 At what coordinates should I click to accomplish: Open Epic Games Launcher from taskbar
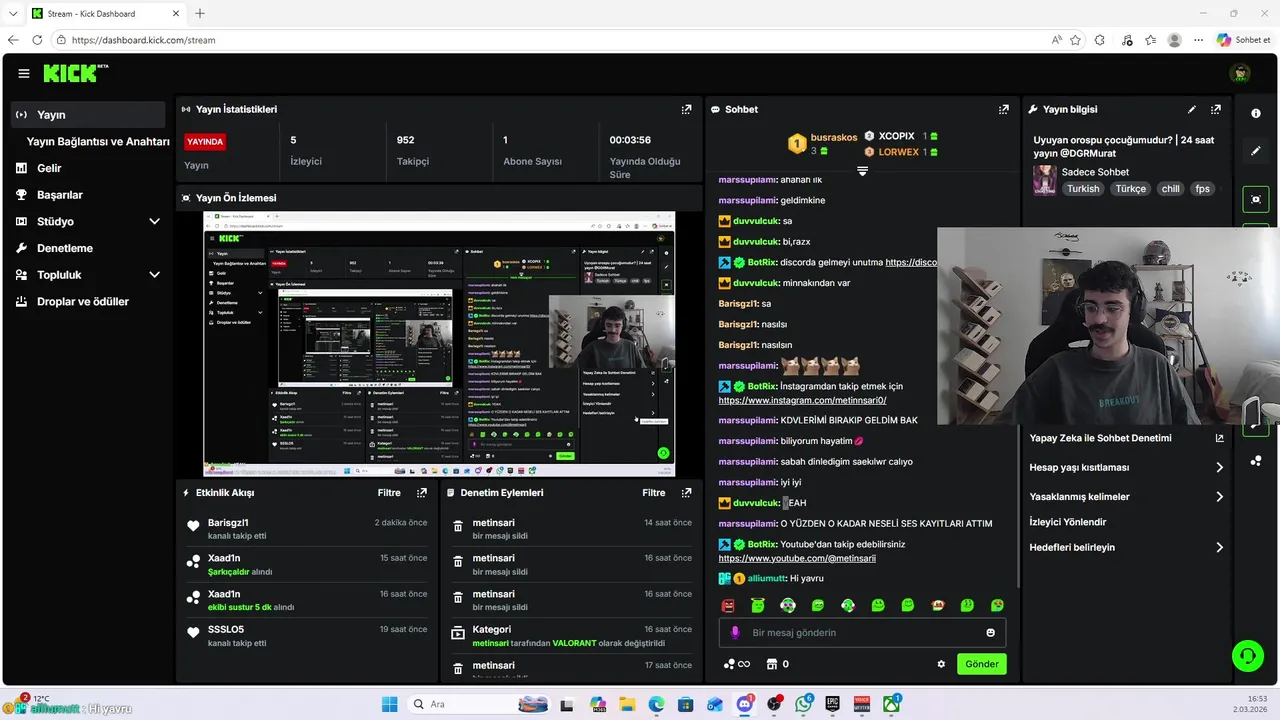832,704
